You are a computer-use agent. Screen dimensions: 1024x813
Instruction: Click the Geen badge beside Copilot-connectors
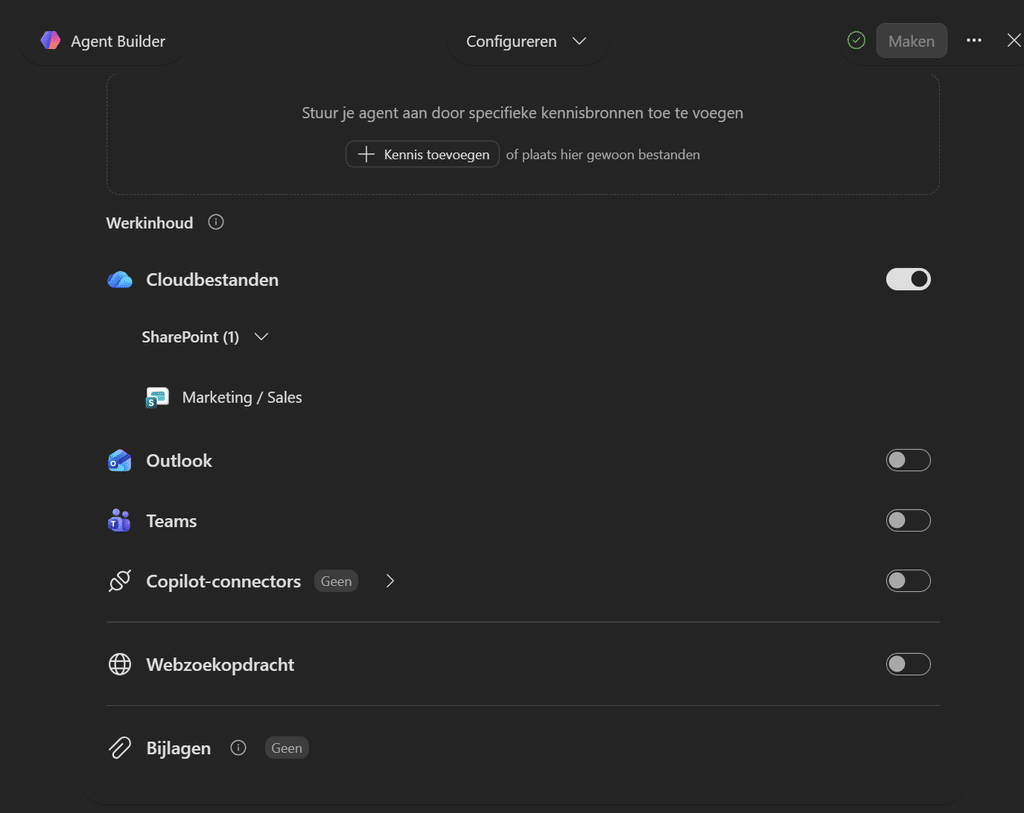(336, 581)
